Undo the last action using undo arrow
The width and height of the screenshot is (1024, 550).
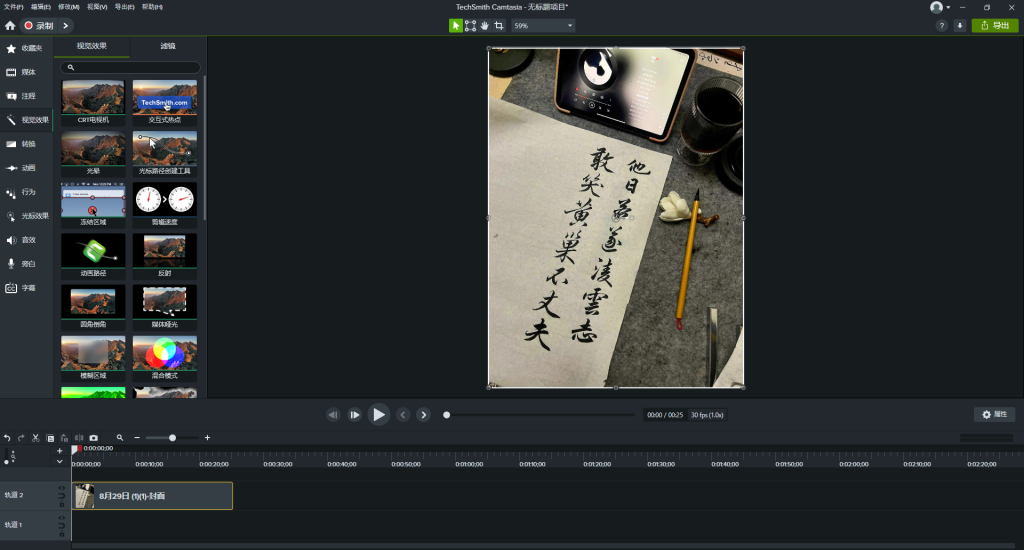7,438
